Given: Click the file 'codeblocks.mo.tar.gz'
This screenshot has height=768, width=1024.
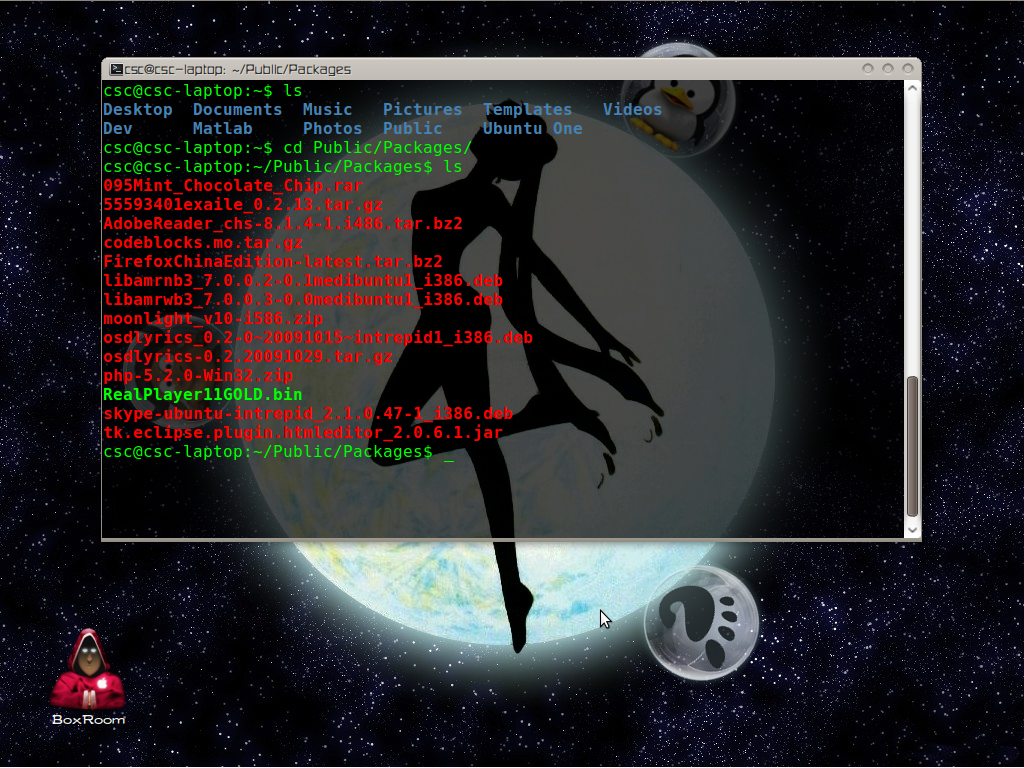Looking at the screenshot, I should pos(203,243).
